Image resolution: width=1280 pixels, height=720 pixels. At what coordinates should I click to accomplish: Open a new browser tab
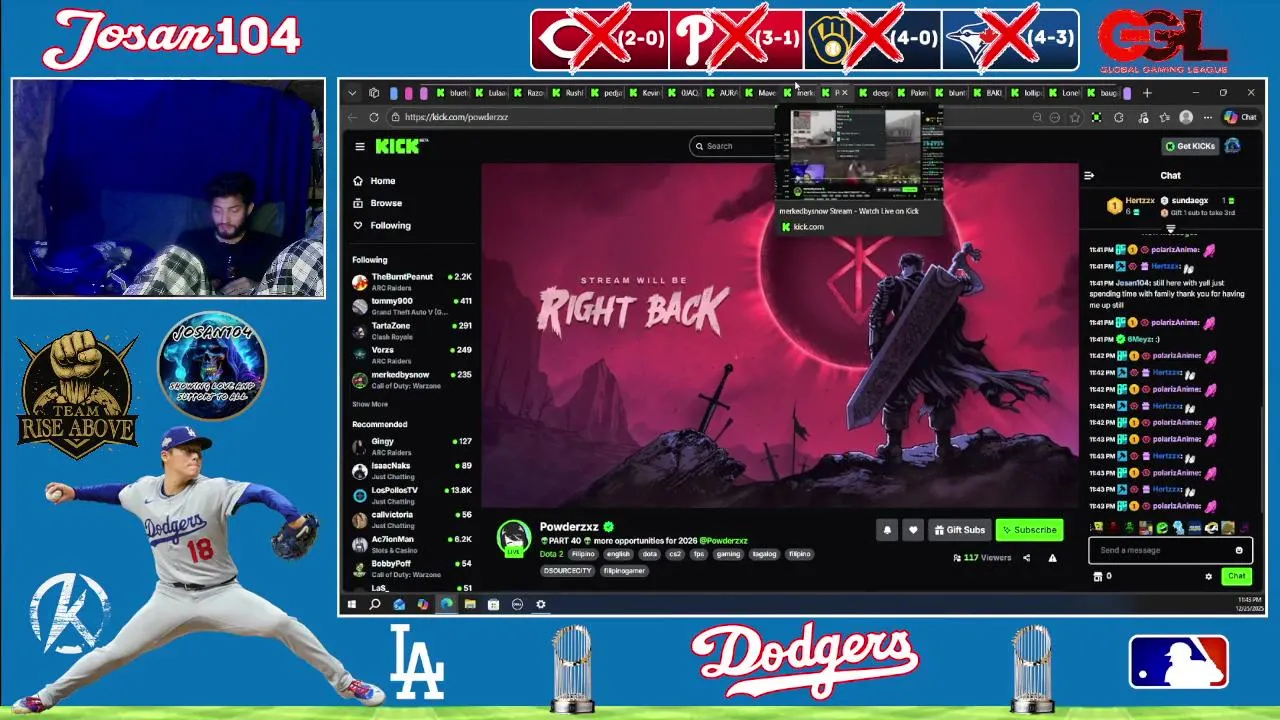[x=1147, y=93]
